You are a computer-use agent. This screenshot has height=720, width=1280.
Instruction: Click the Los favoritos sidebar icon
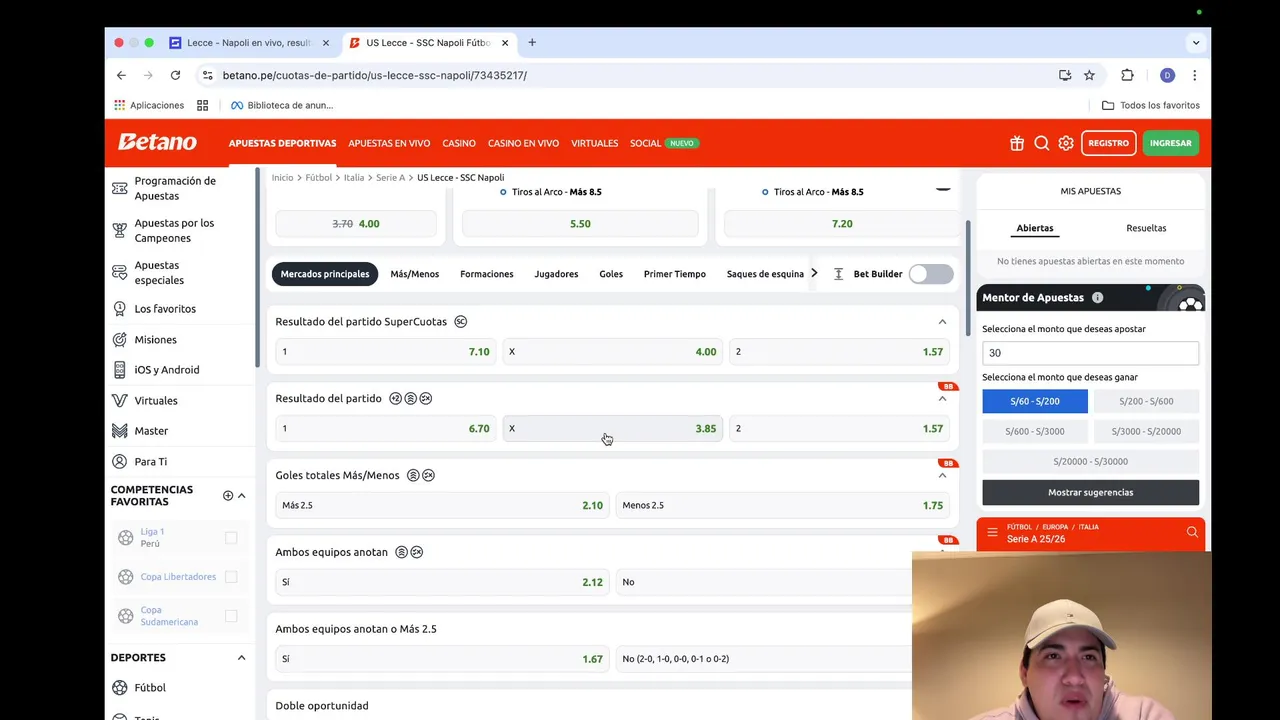tap(120, 309)
